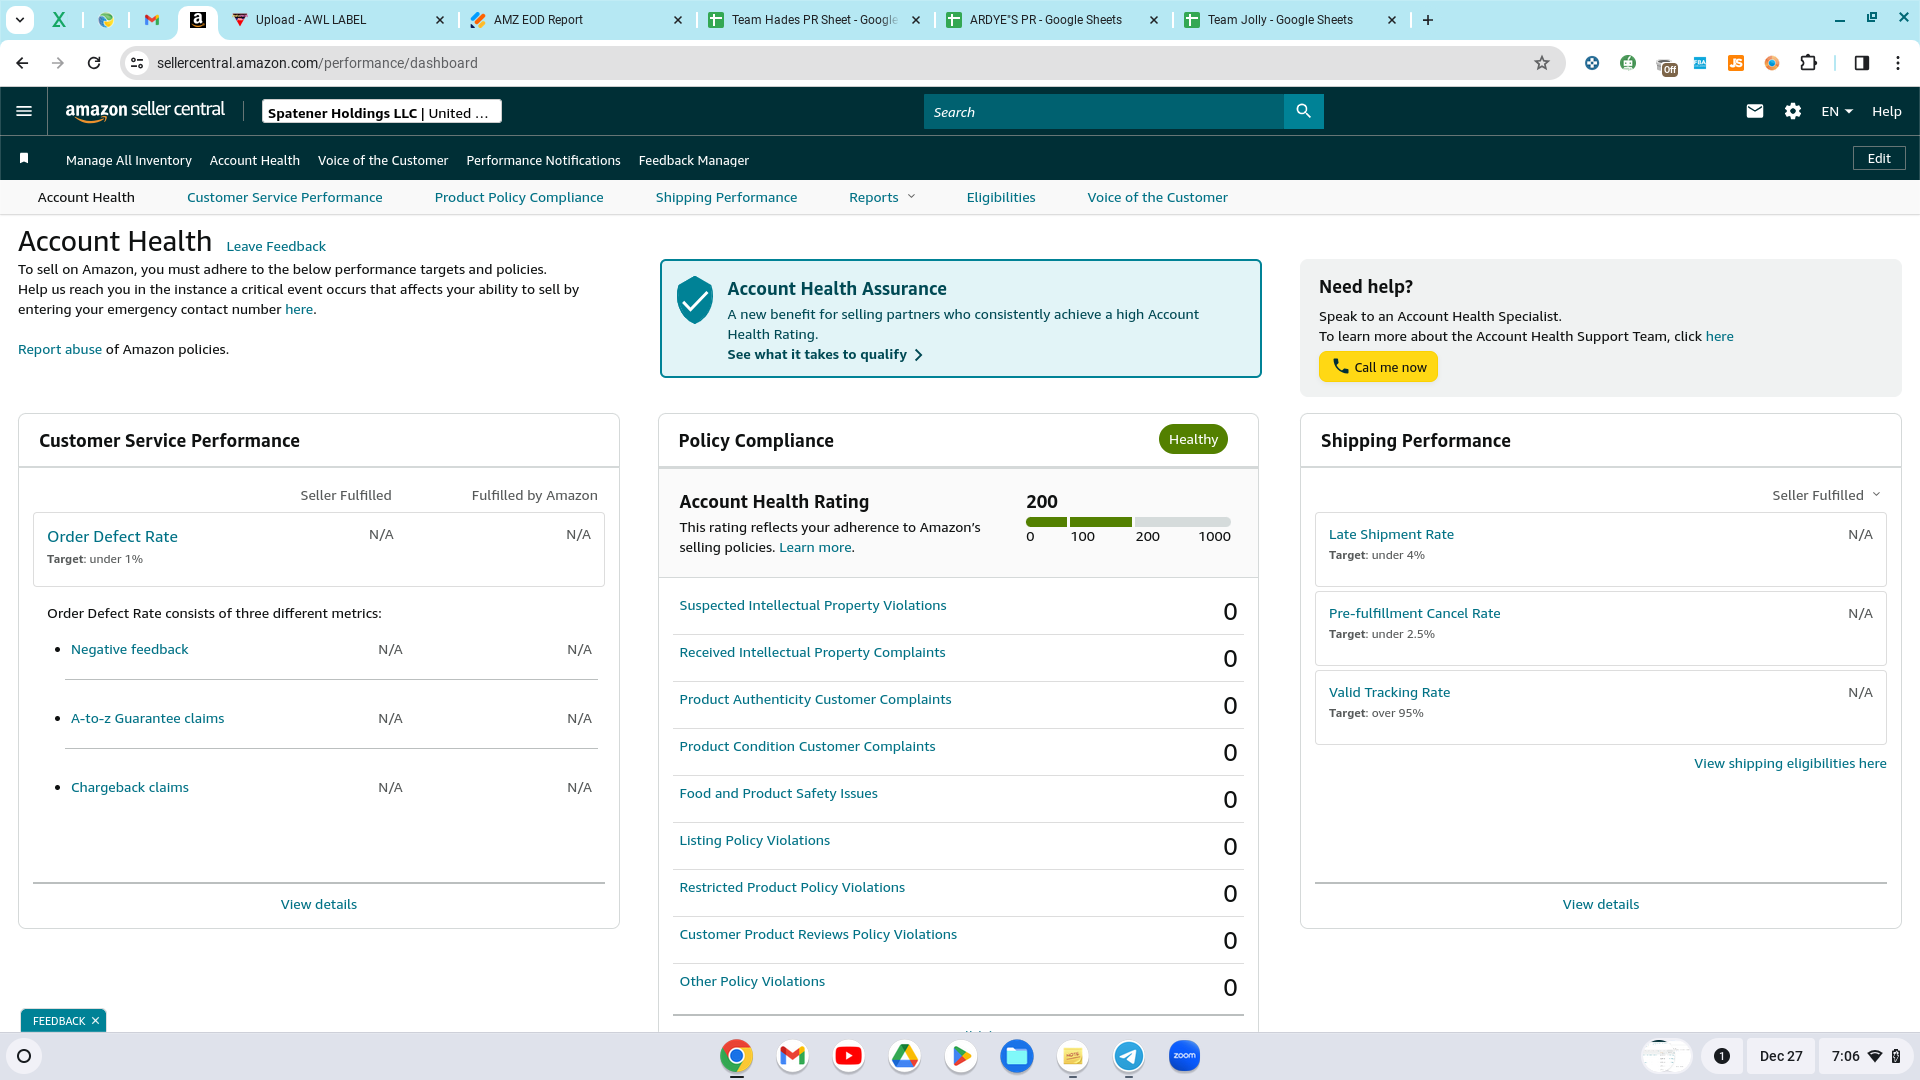
Task: Expand the Reports dropdown menu
Action: click(882, 197)
